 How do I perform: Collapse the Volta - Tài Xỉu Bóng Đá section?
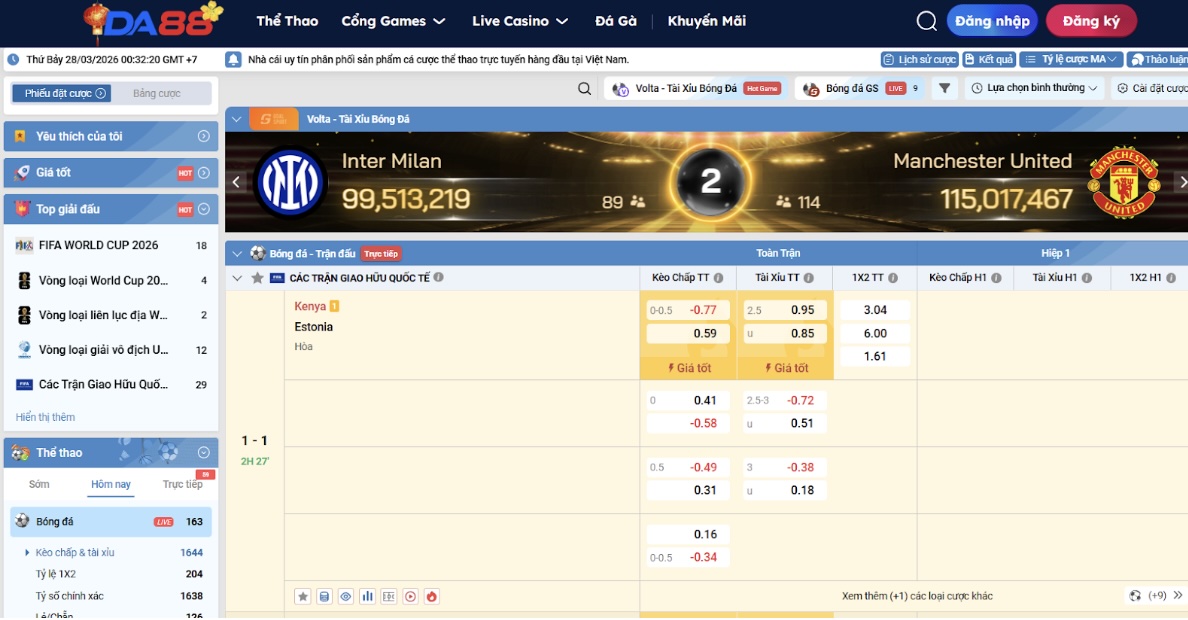tap(236, 119)
